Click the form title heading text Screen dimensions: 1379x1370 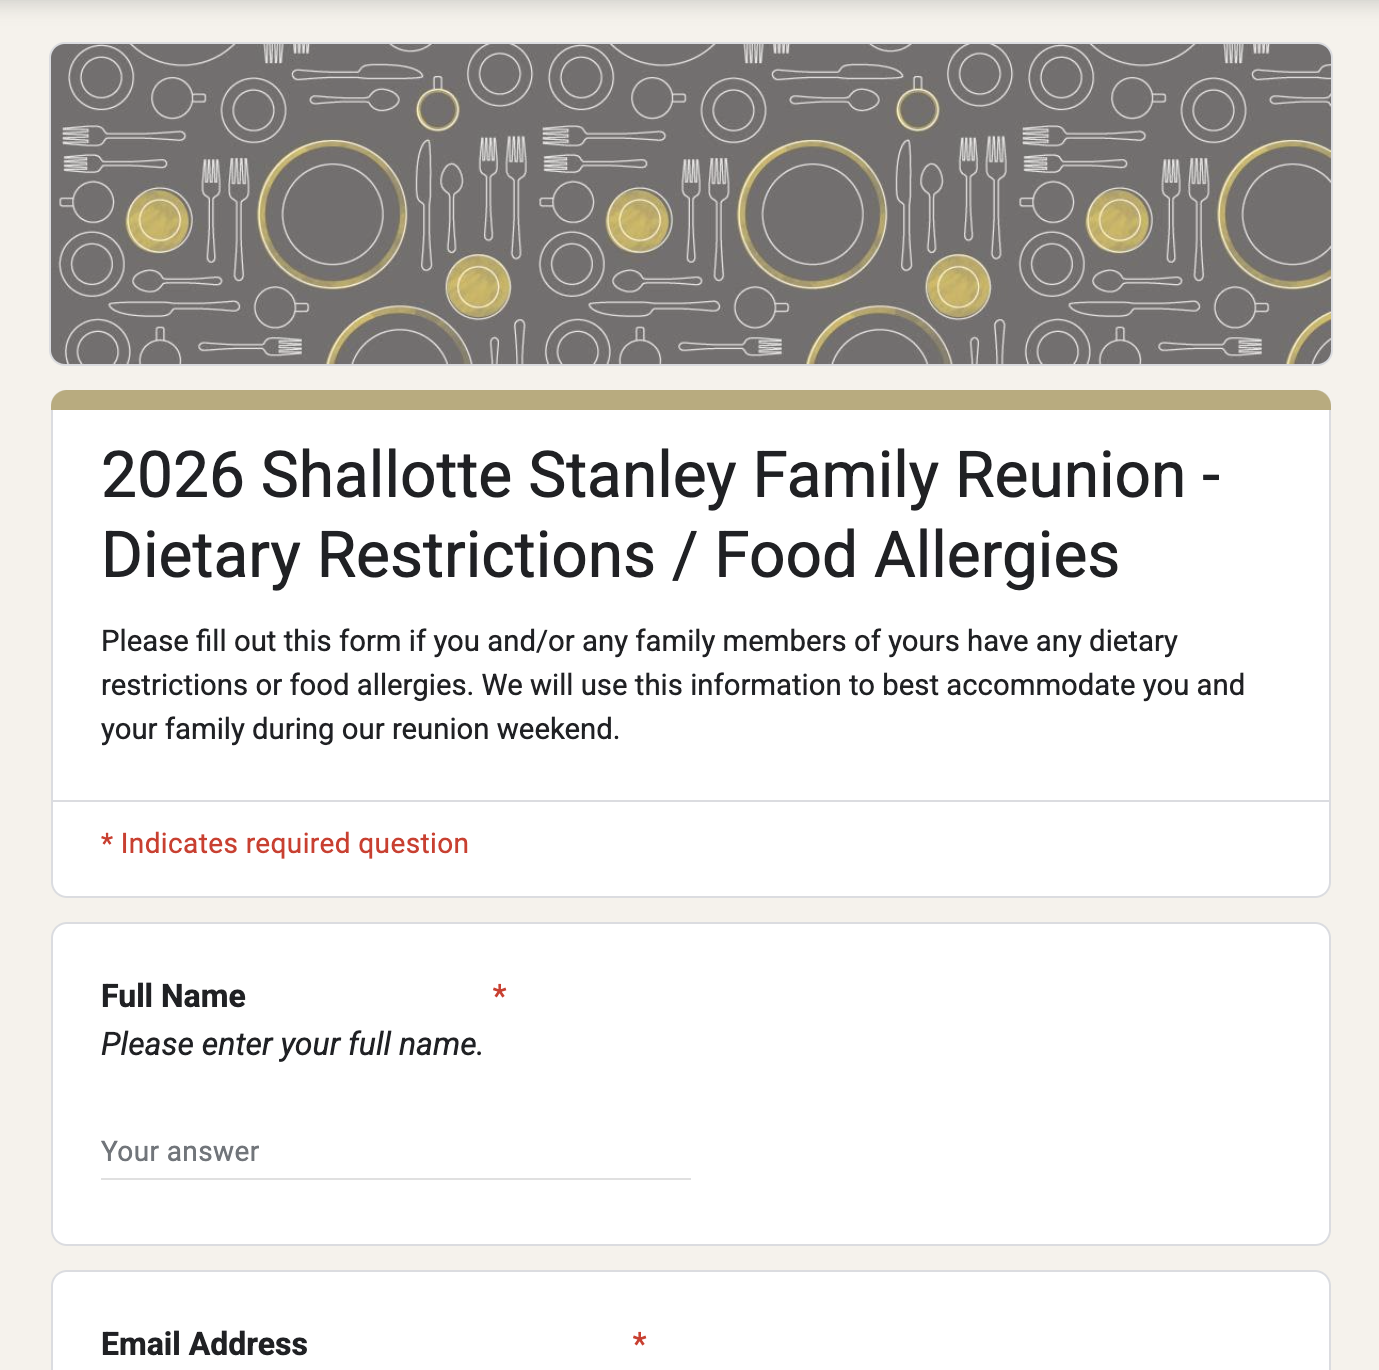tap(661, 514)
